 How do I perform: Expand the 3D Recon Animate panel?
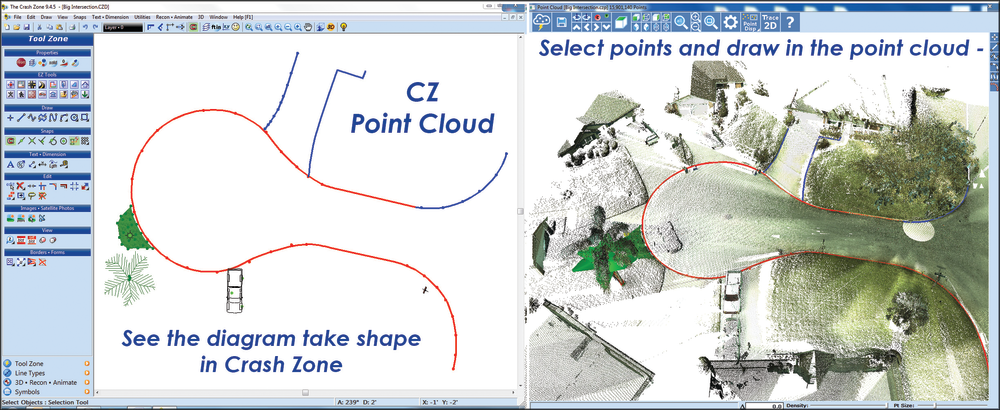pos(43,382)
